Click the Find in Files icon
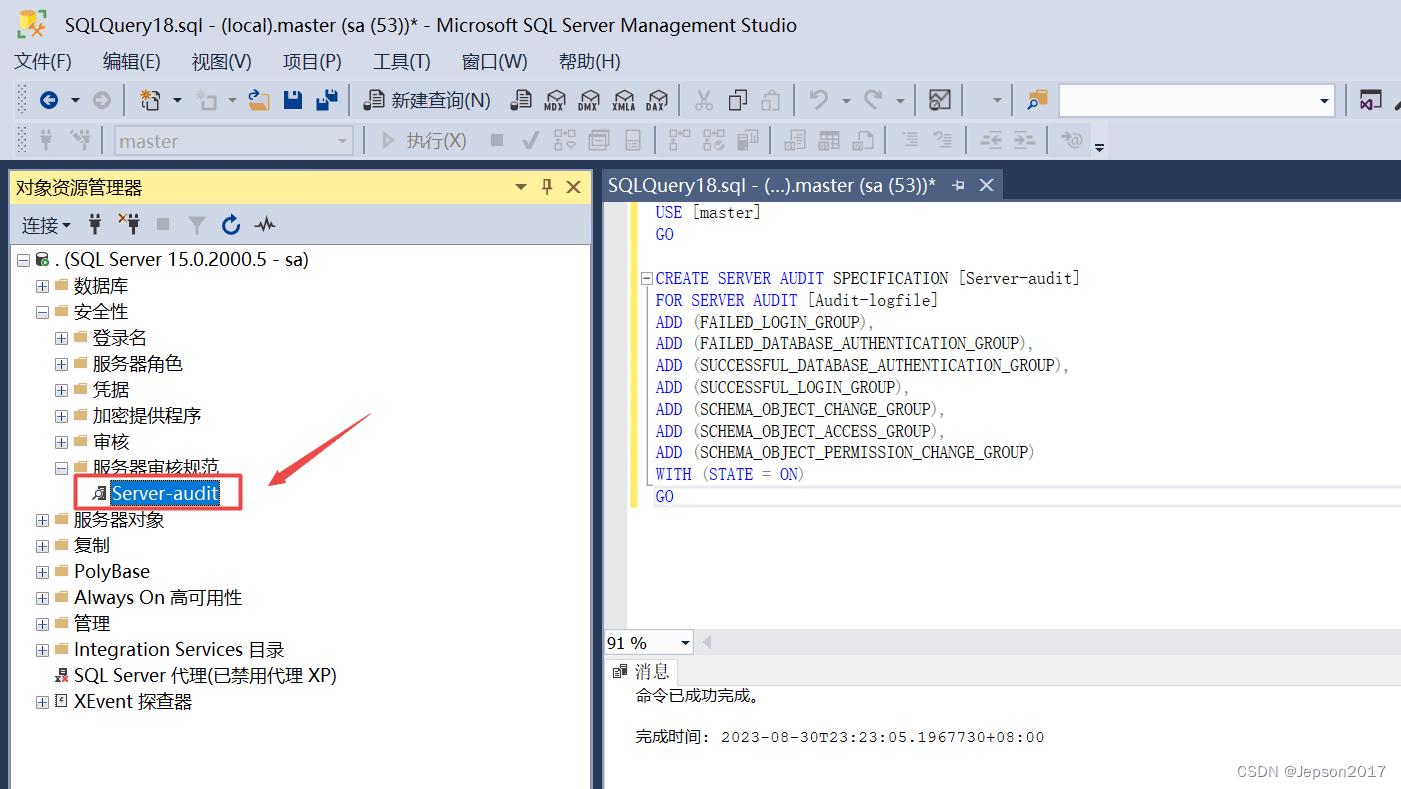Image resolution: width=1401 pixels, height=789 pixels. click(1037, 100)
